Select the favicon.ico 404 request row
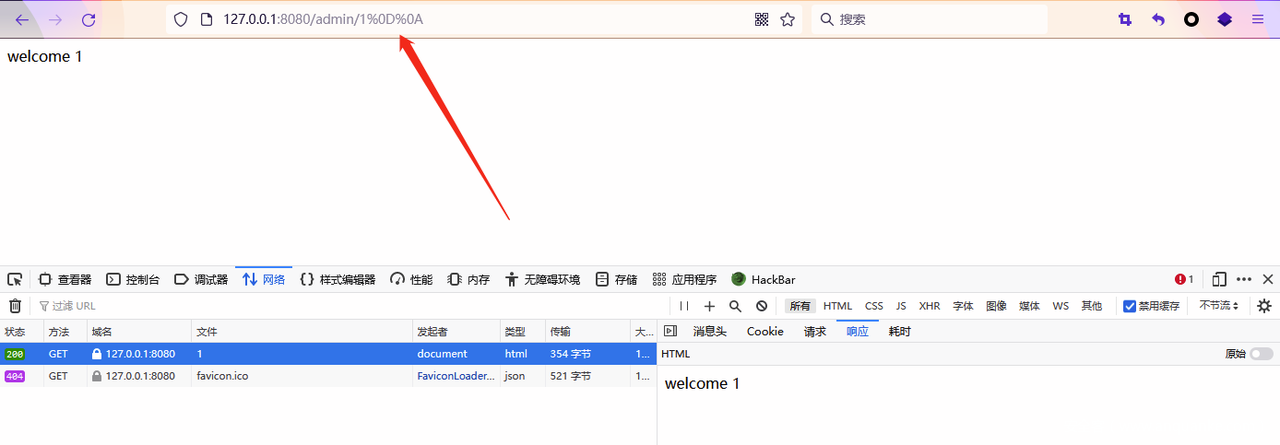 (328, 376)
